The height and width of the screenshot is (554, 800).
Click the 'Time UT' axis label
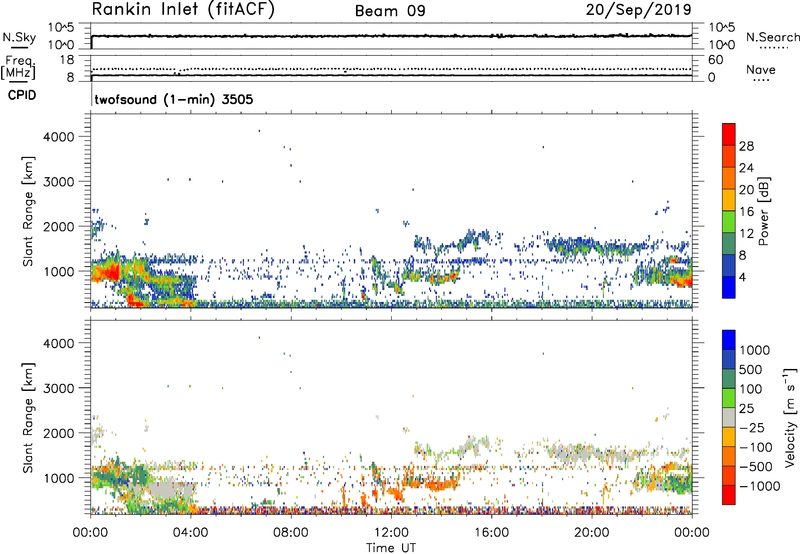391,548
